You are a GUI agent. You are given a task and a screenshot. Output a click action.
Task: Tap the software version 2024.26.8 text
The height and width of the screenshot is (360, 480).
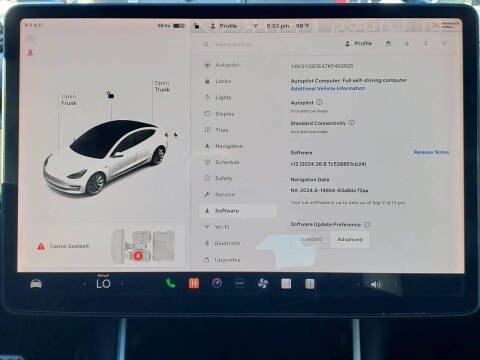[329, 164]
